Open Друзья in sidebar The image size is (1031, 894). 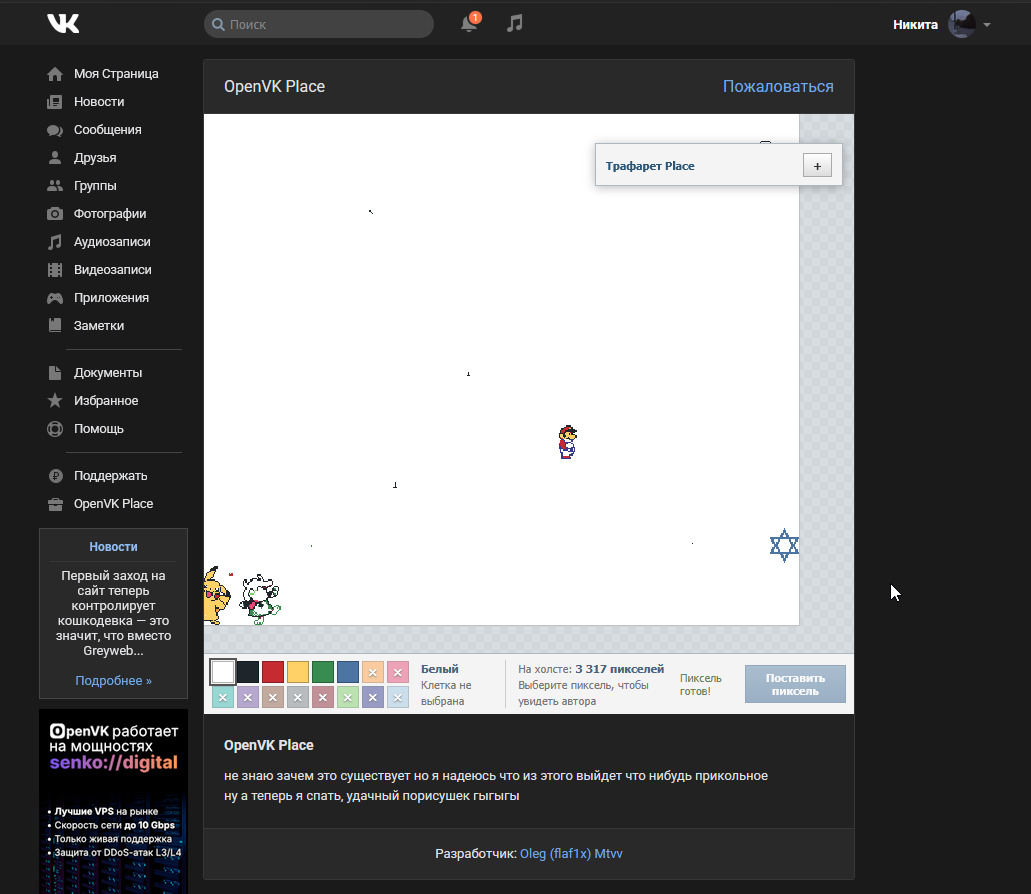(95, 158)
